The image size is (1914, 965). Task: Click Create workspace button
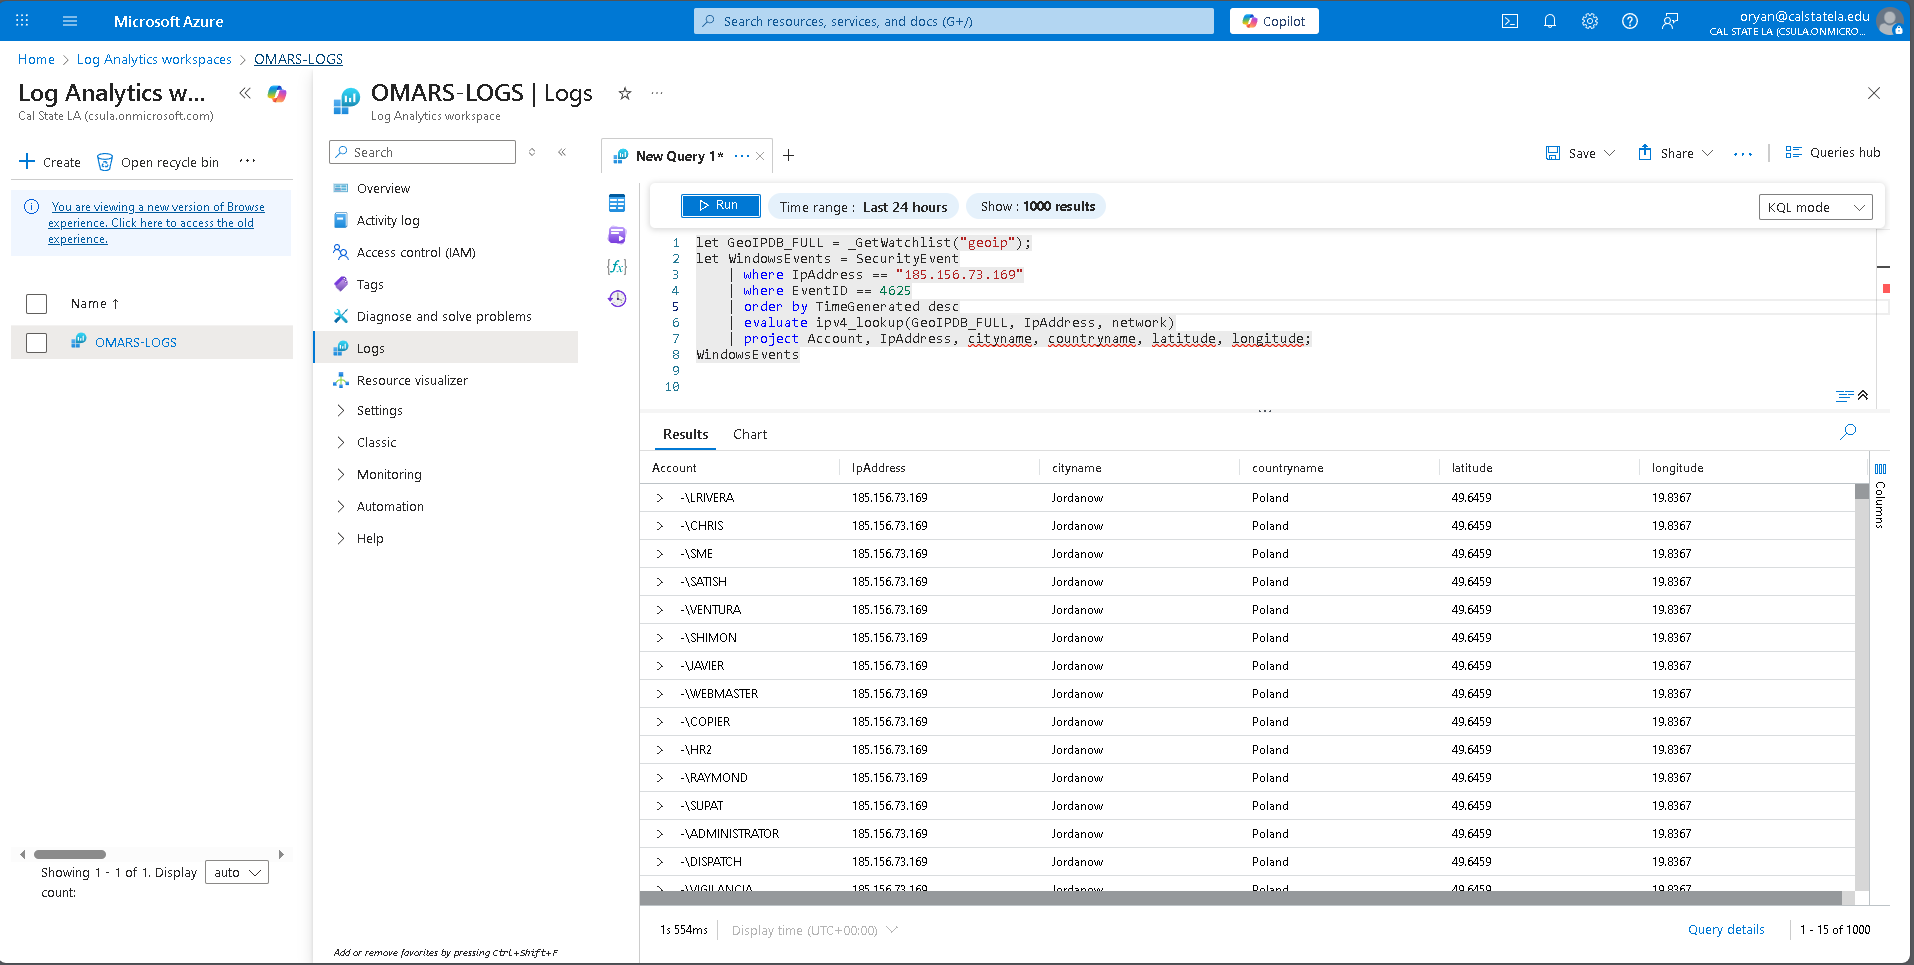[50, 162]
